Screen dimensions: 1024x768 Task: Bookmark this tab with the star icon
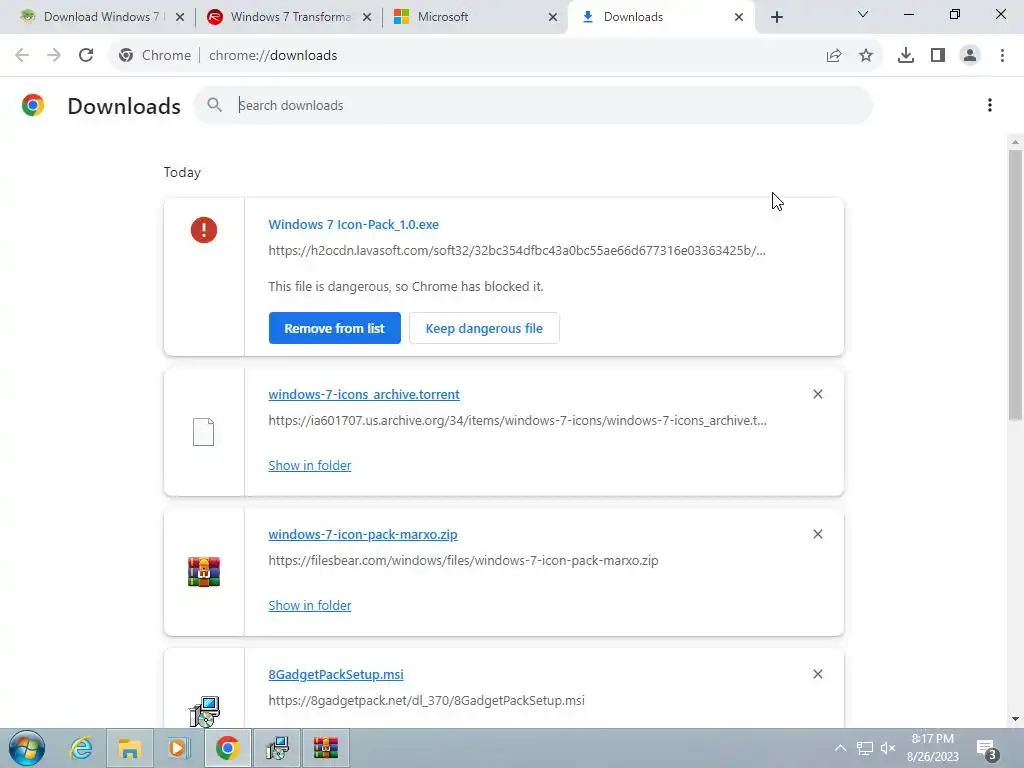point(866,56)
